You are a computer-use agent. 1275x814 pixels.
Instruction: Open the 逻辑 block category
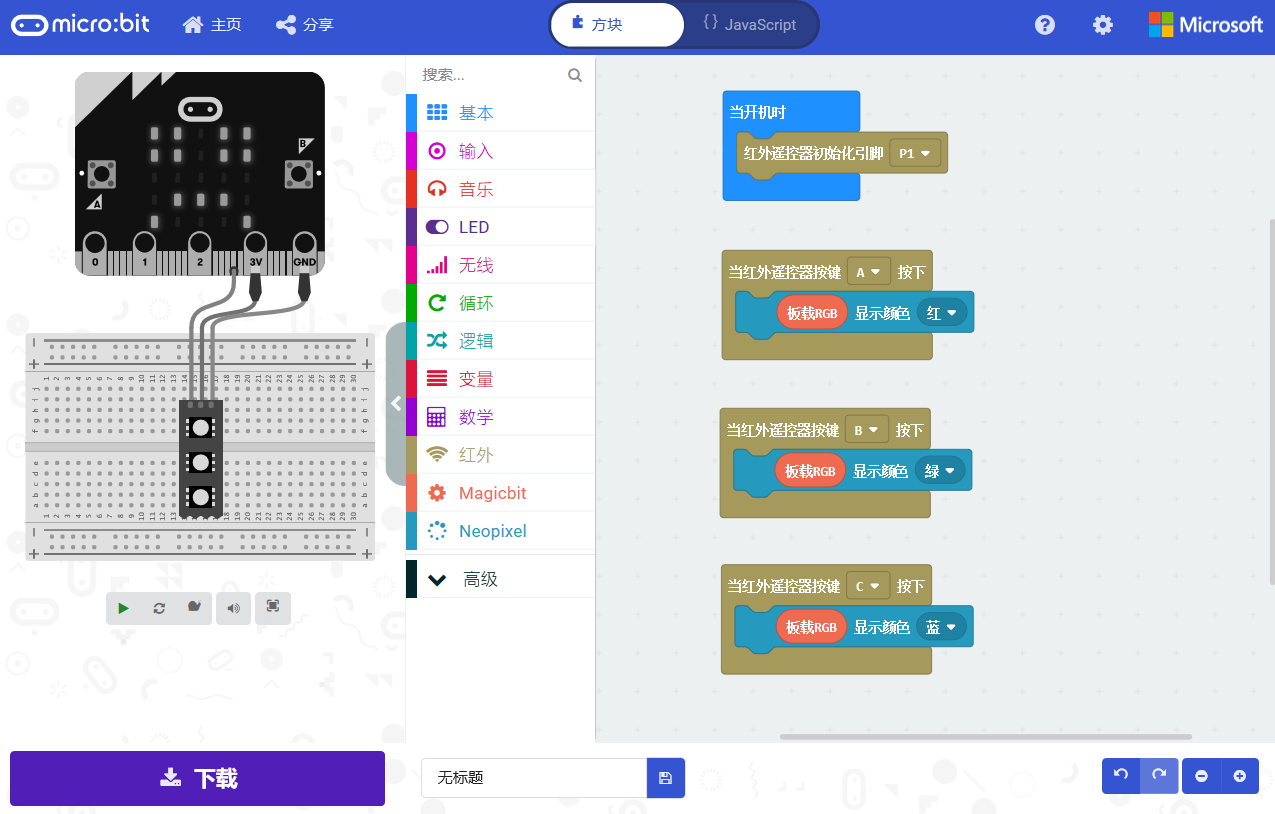point(500,341)
